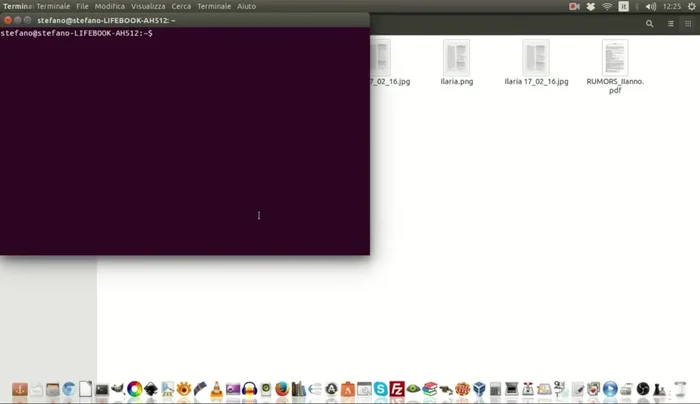Open the color wheel app in dock
700x404 pixels.
[134, 389]
